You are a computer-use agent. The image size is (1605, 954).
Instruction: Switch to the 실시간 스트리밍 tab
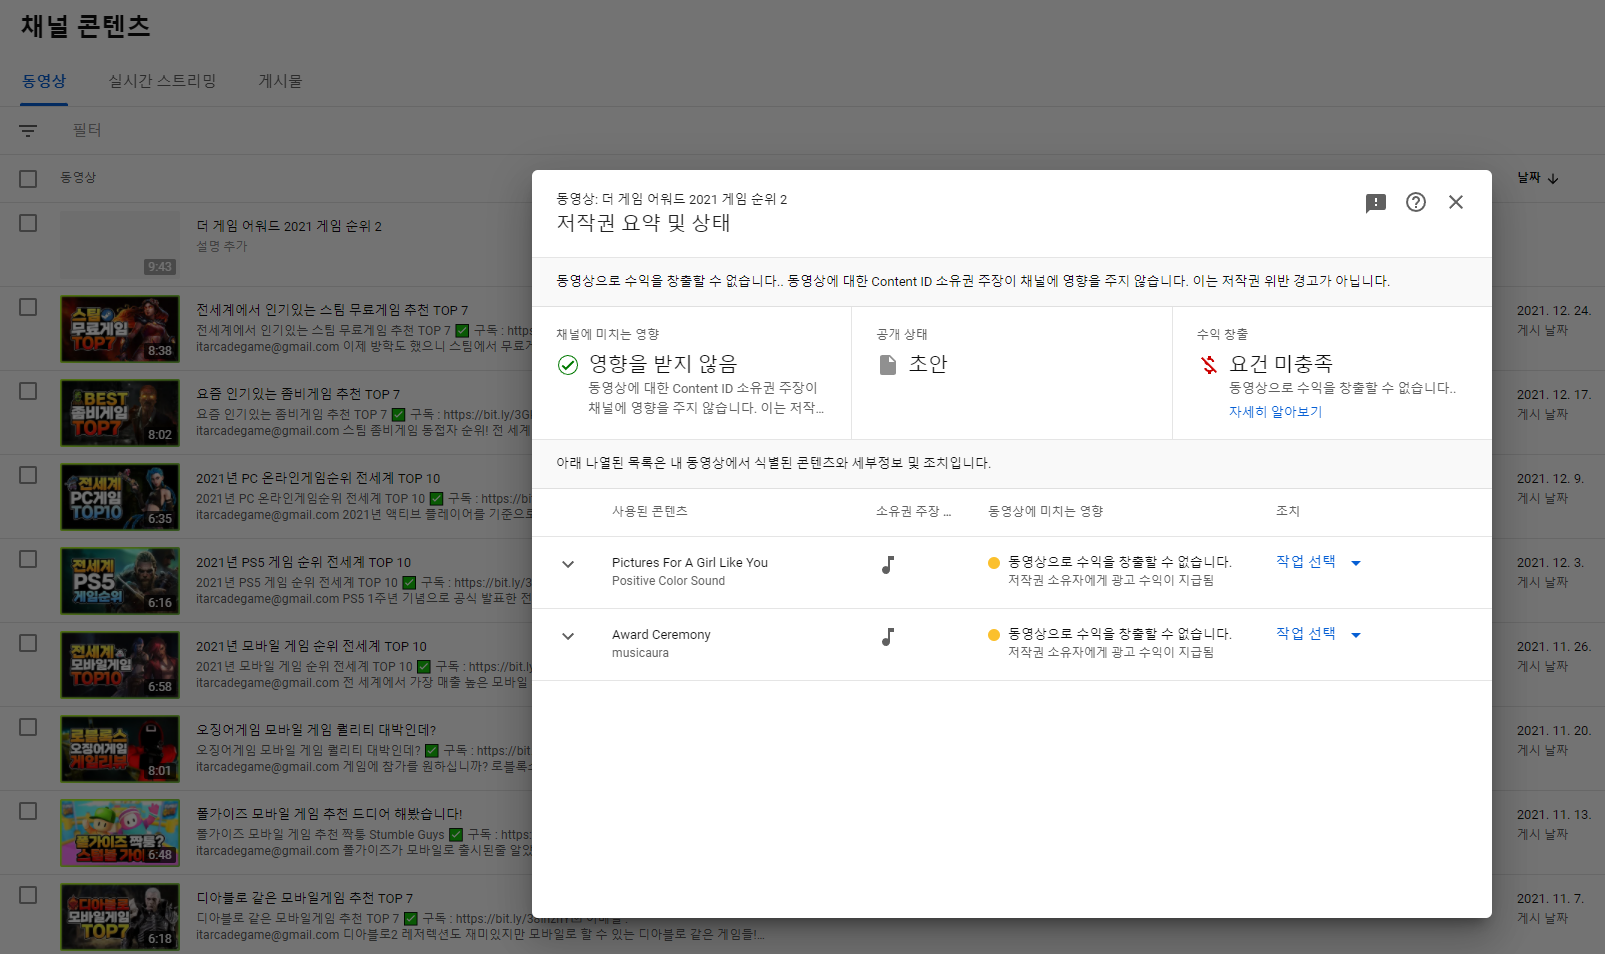pyautogui.click(x=162, y=81)
